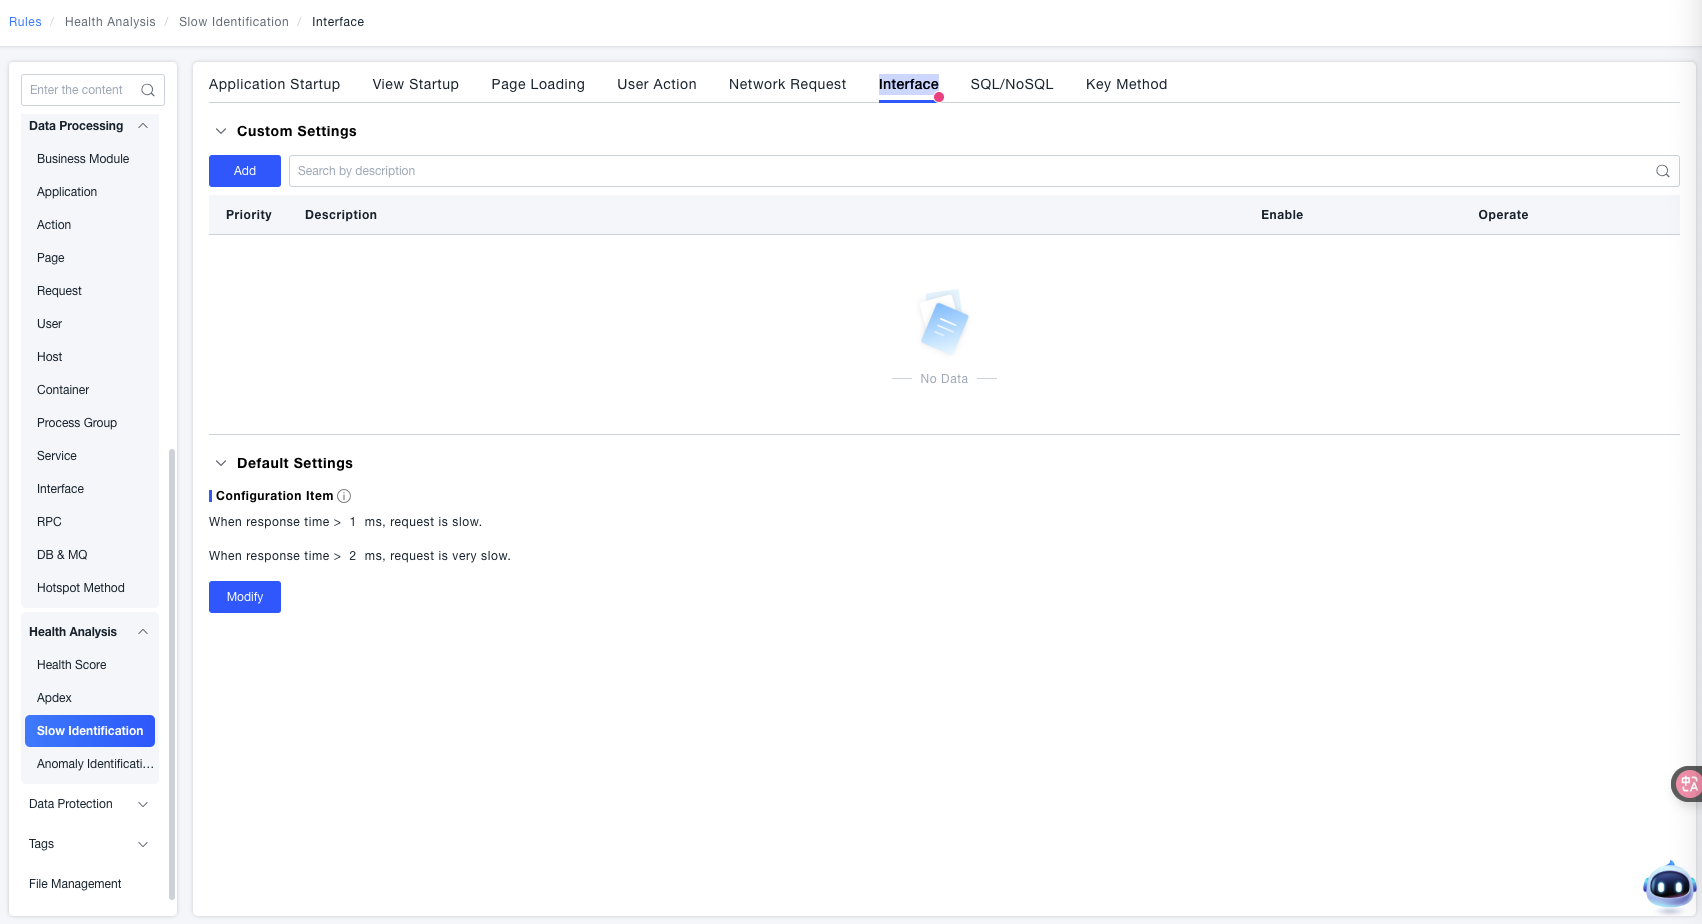Switch to the Network Request tab

click(787, 84)
